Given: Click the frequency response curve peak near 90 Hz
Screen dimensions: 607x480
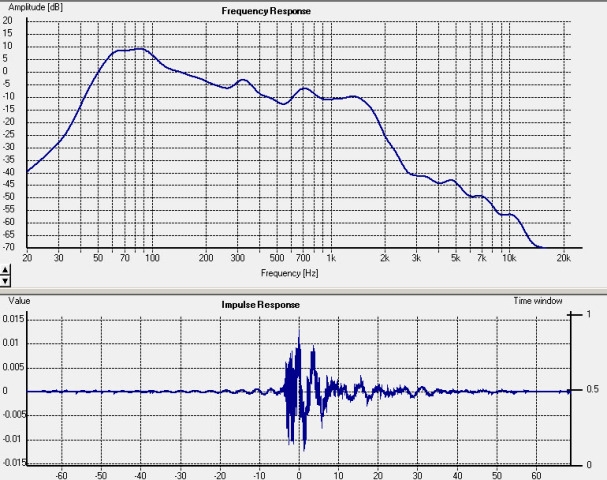Looking at the screenshot, I should coord(141,49).
